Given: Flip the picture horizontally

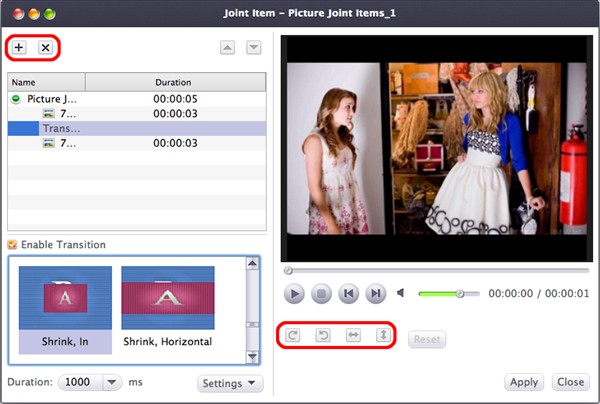Looking at the screenshot, I should click(x=352, y=335).
